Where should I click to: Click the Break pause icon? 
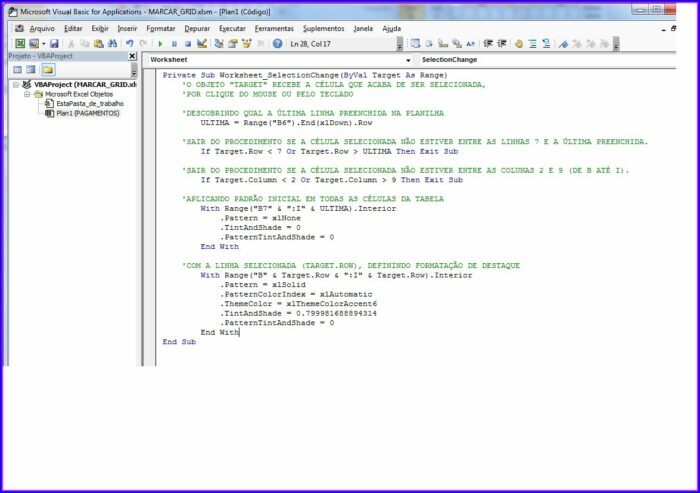coord(174,44)
